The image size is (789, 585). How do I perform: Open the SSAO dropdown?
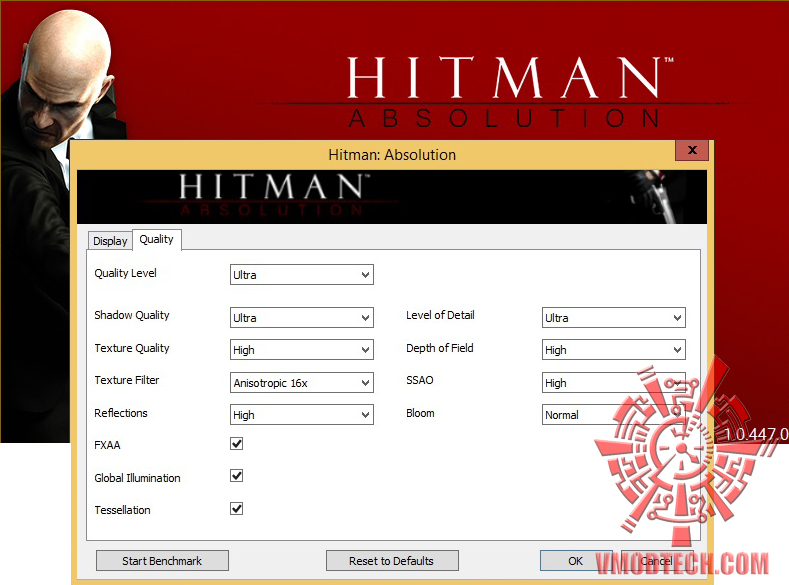[614, 383]
